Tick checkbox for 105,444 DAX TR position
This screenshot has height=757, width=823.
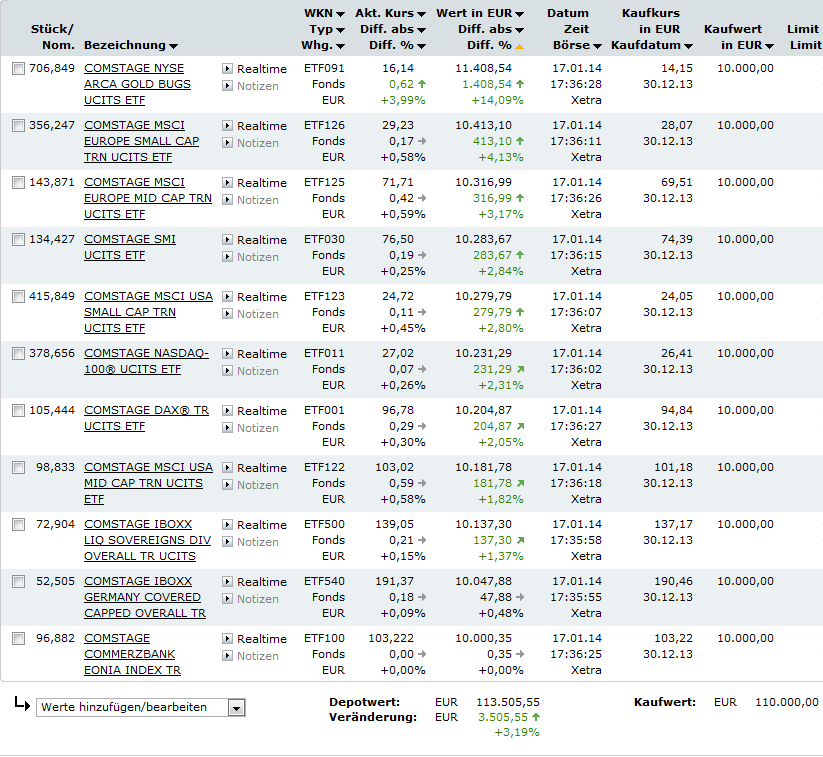[18, 411]
